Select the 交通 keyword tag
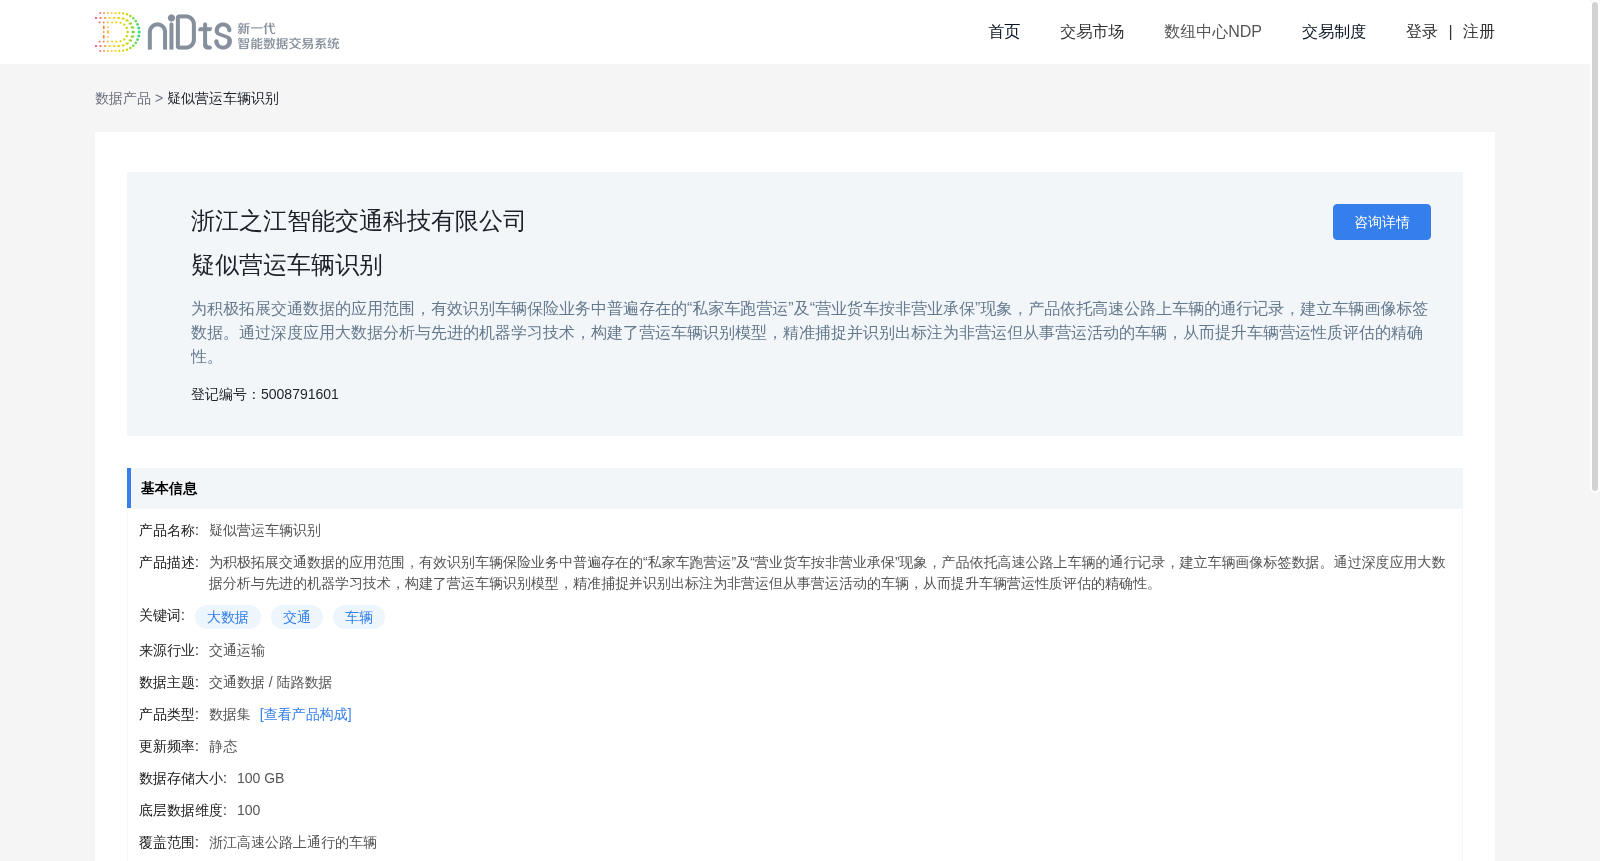The width and height of the screenshot is (1600, 861). [297, 617]
